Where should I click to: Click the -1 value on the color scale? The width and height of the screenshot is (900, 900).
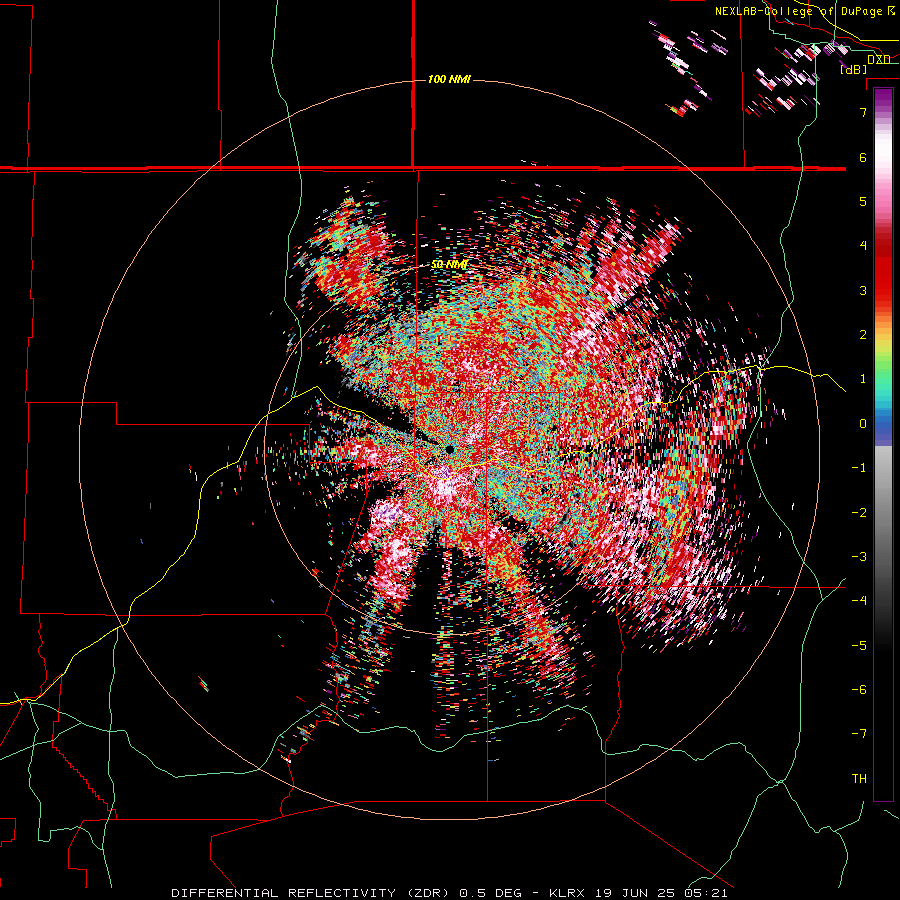(x=859, y=468)
